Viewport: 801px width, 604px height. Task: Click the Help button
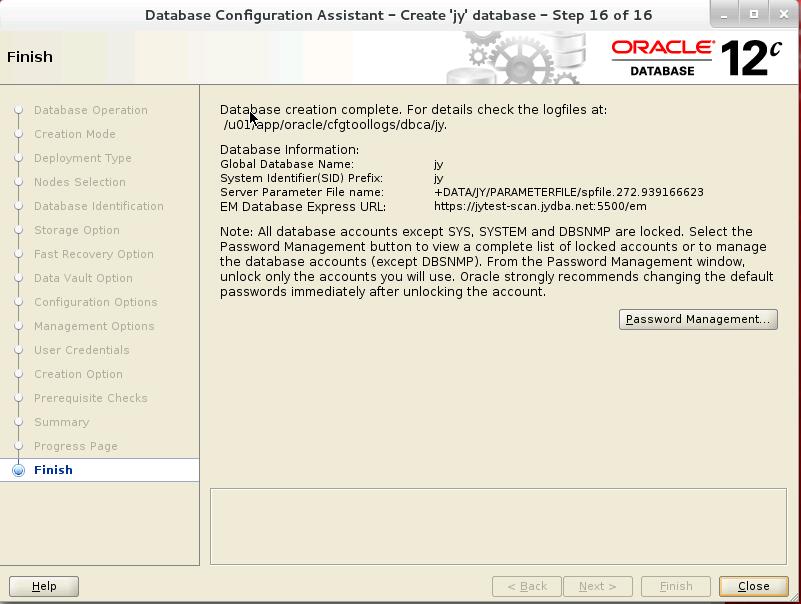click(44, 586)
